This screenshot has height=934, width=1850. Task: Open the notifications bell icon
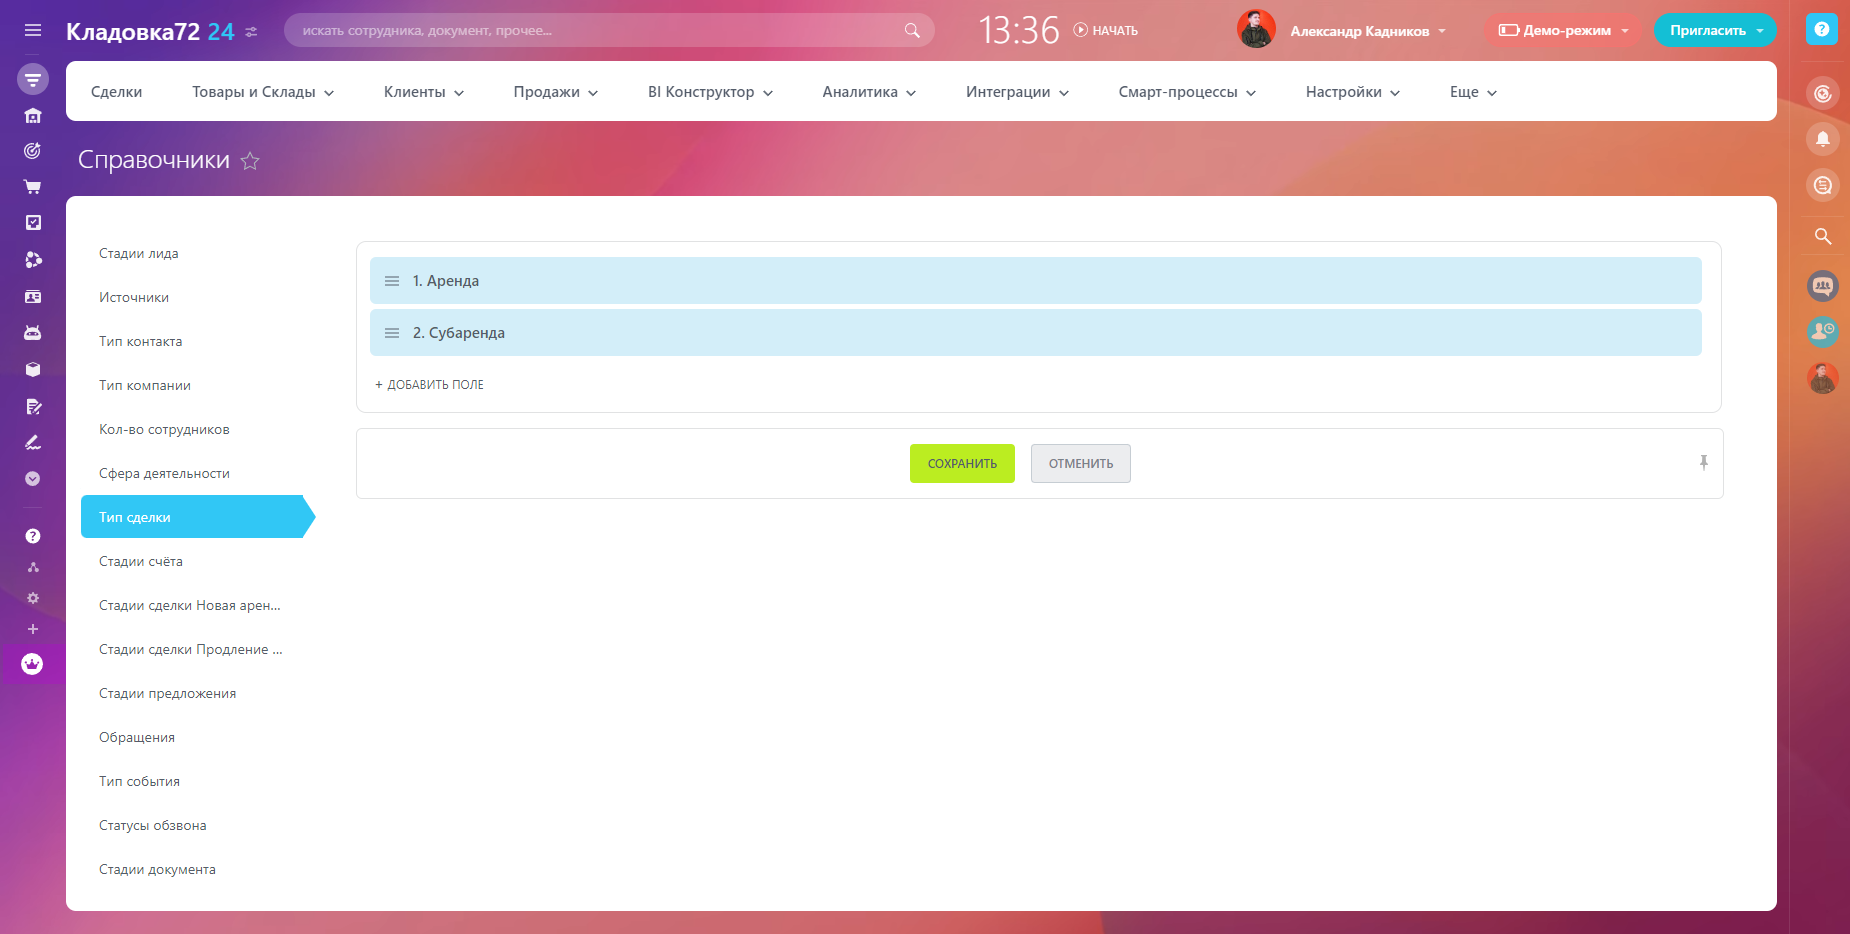[1823, 139]
